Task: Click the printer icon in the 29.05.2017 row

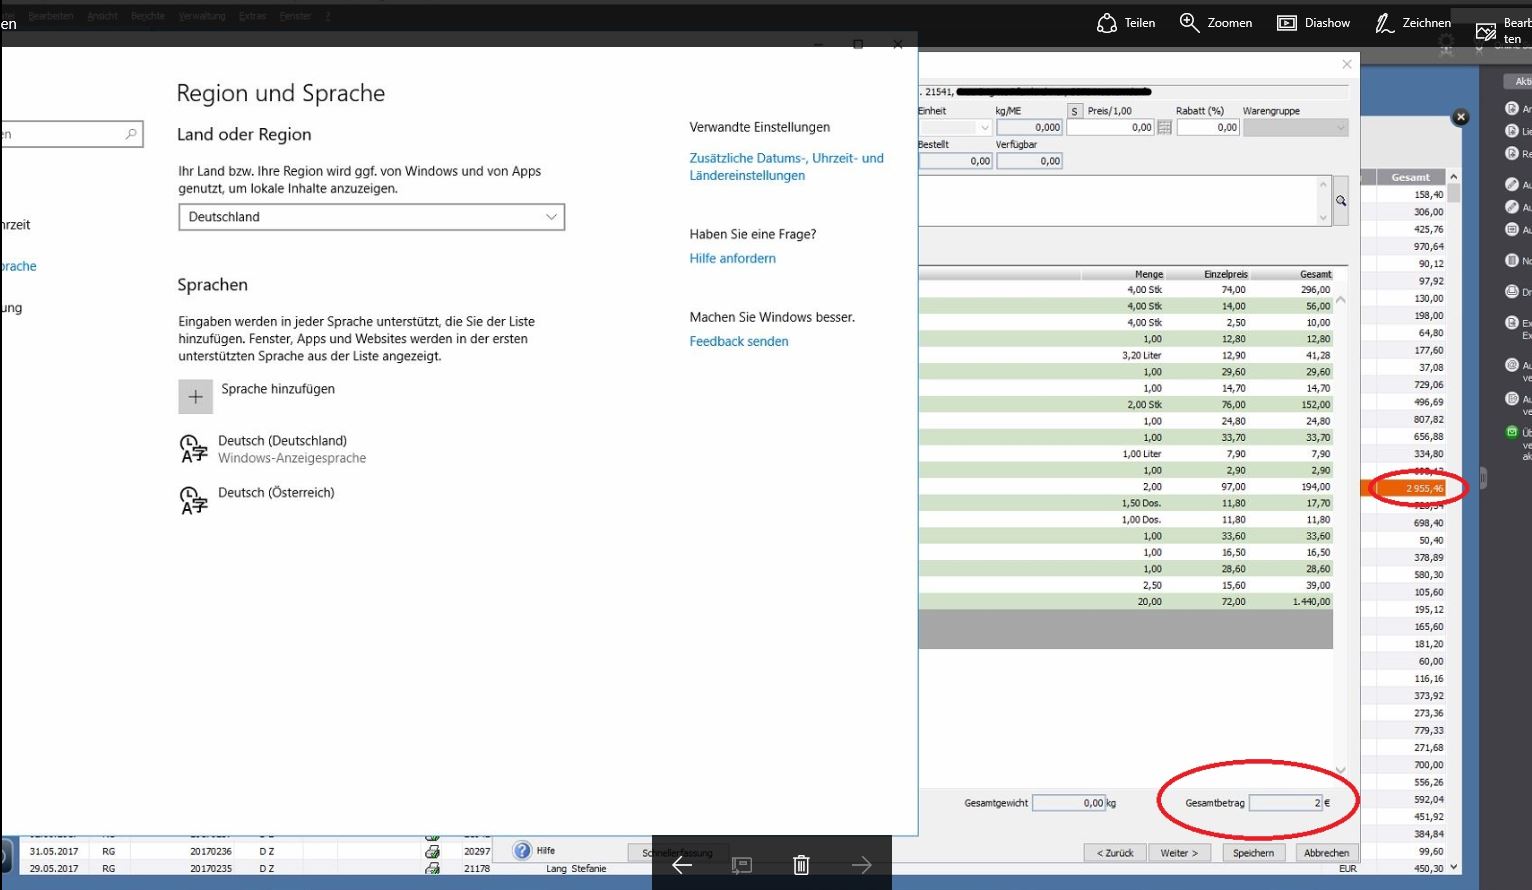Action: tap(432, 869)
